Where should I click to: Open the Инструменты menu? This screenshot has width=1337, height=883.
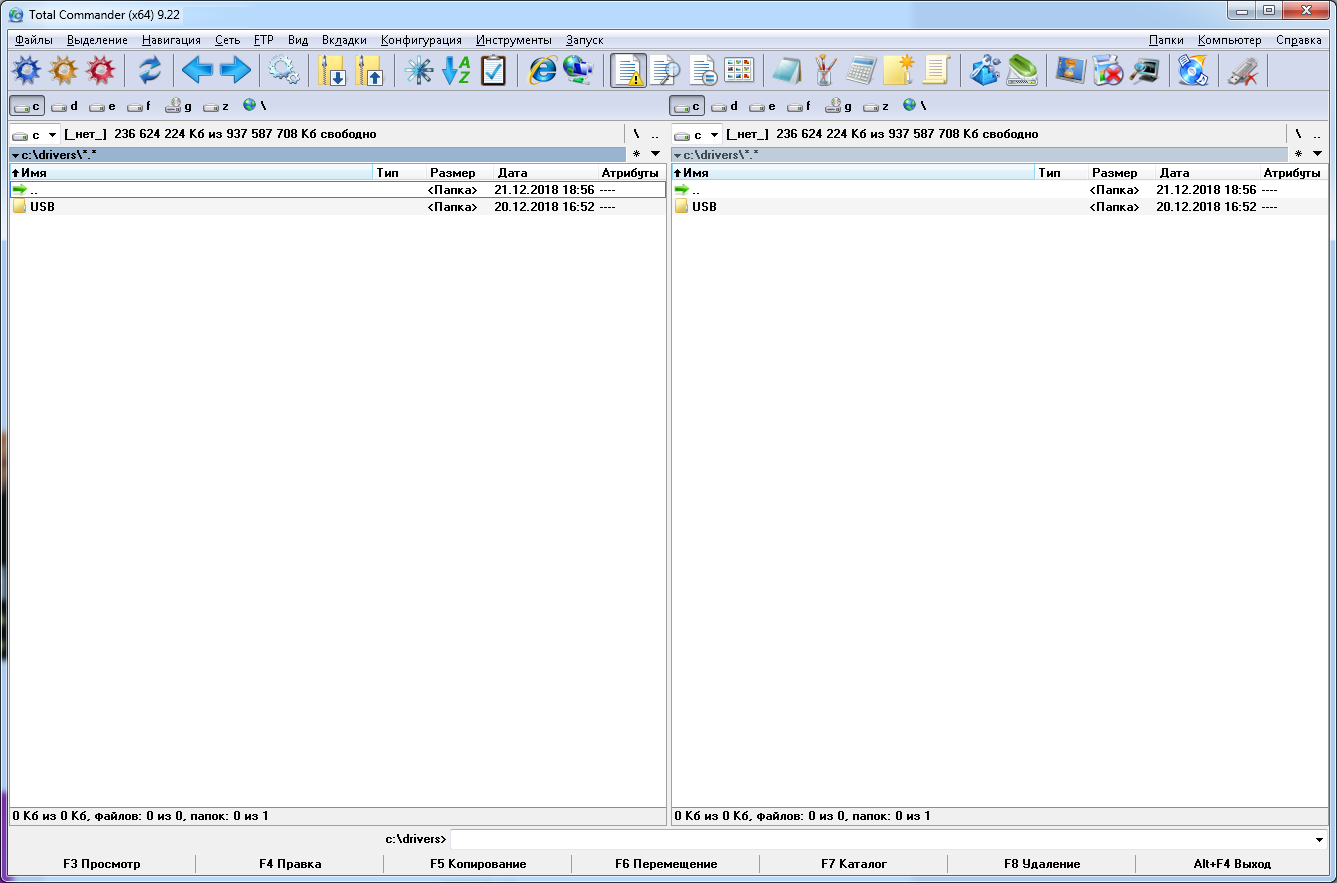[x=514, y=40]
